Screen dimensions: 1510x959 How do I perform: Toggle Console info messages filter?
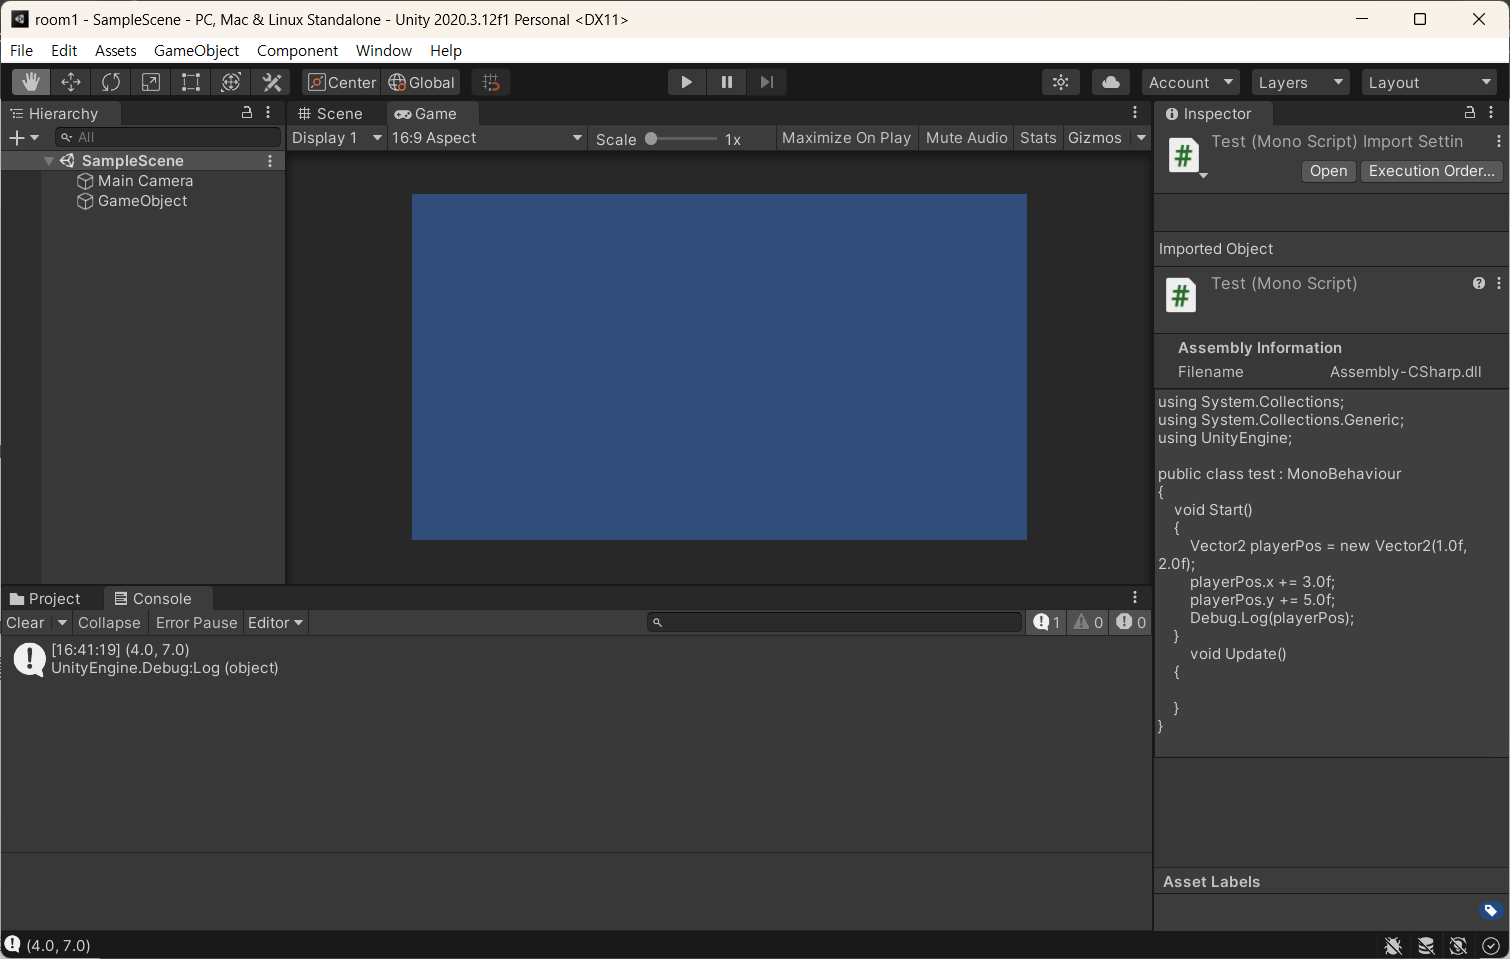pyautogui.click(x=1047, y=623)
